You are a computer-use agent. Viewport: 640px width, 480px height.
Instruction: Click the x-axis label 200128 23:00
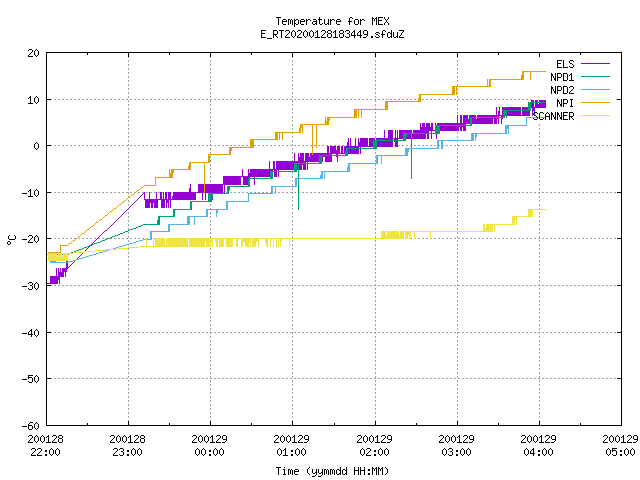[127, 446]
